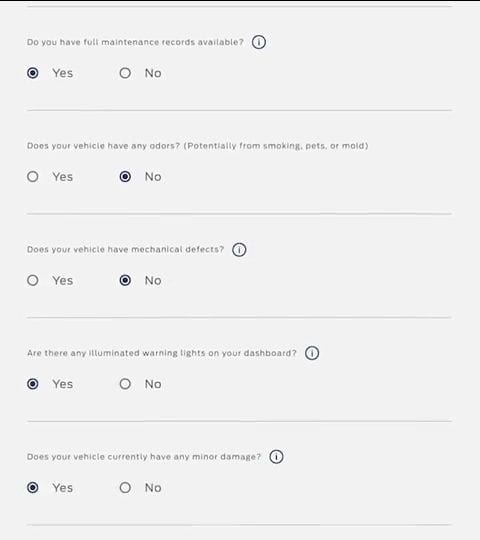Pick Yes for illuminated warning lights
Screen dimensions: 480x540
tap(33, 384)
